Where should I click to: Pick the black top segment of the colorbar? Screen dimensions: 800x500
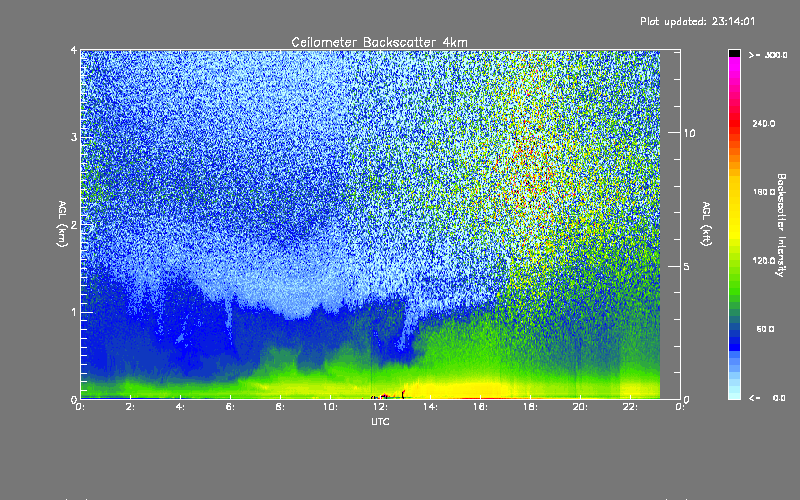pos(734,53)
